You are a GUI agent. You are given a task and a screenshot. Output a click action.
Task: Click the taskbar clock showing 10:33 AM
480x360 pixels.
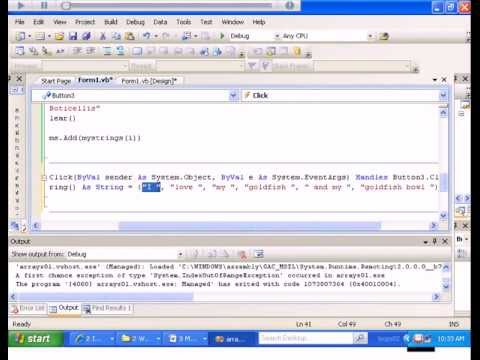[x=450, y=339]
